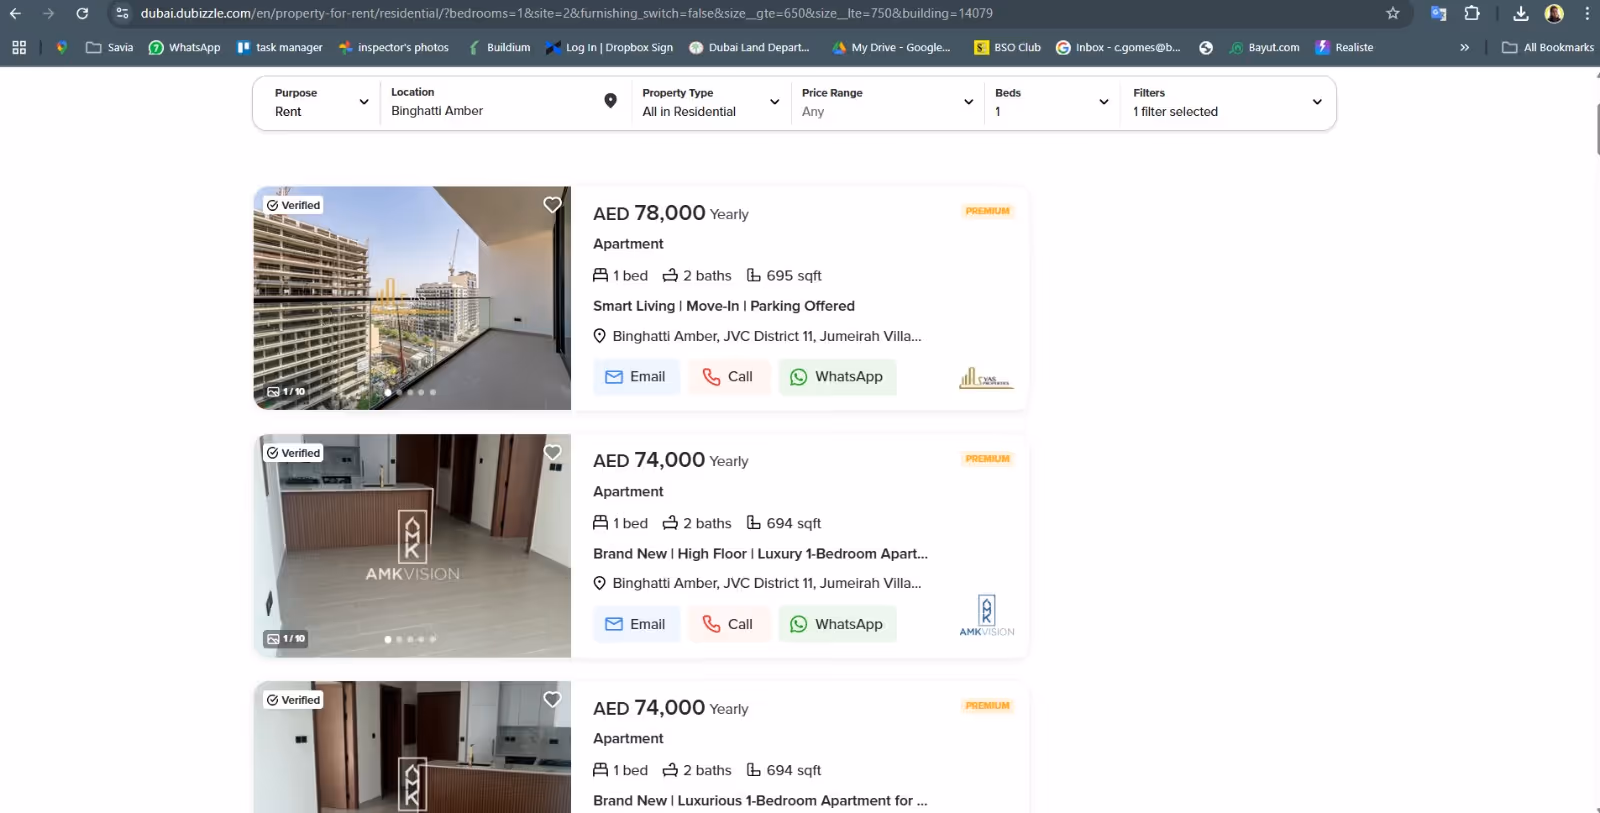Viewport: 1600px width, 813px height.
Task: Open Smart Living Move-In listing title
Action: pos(724,306)
